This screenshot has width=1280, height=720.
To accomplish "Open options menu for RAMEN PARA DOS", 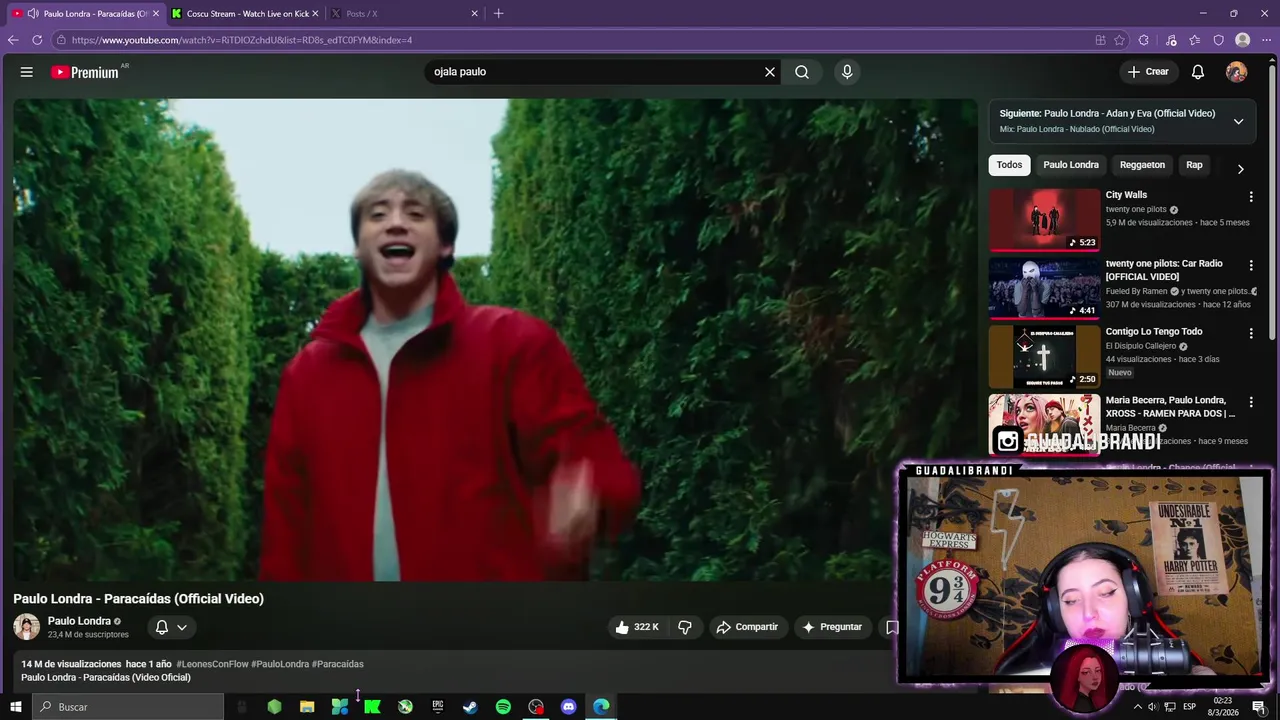I will pos(1251,402).
